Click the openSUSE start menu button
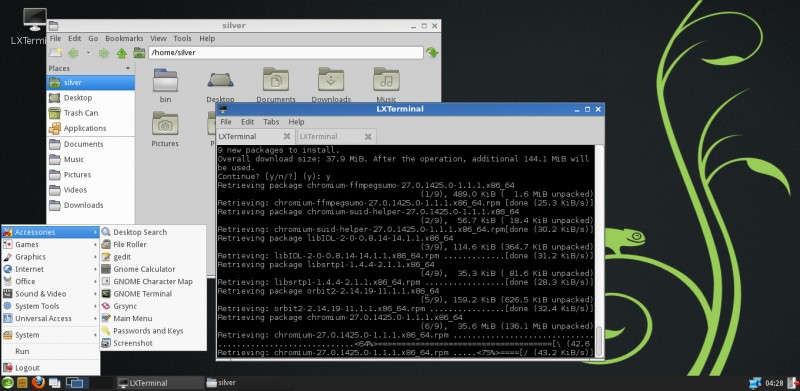800x391 pixels. (8, 383)
